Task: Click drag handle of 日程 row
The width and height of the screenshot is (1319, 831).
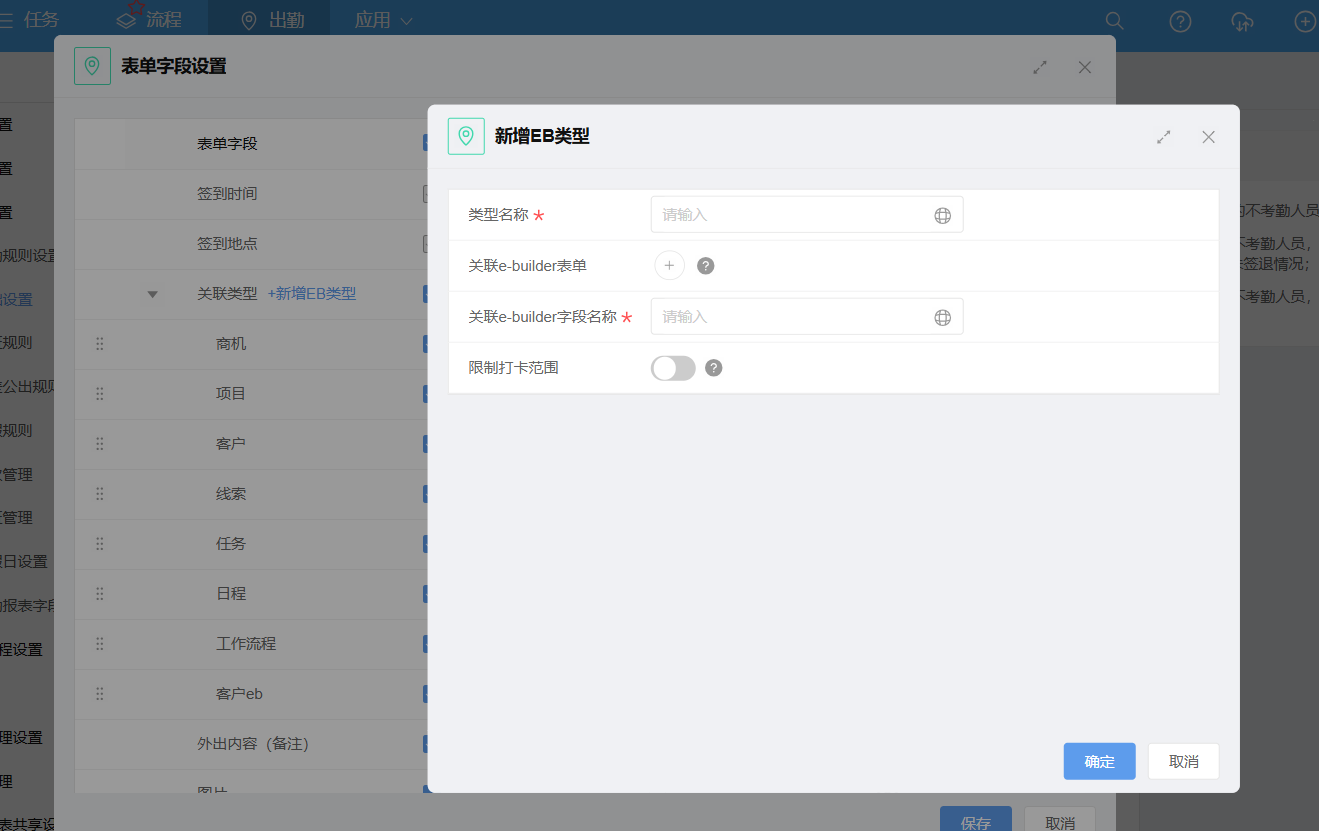Action: [99, 594]
